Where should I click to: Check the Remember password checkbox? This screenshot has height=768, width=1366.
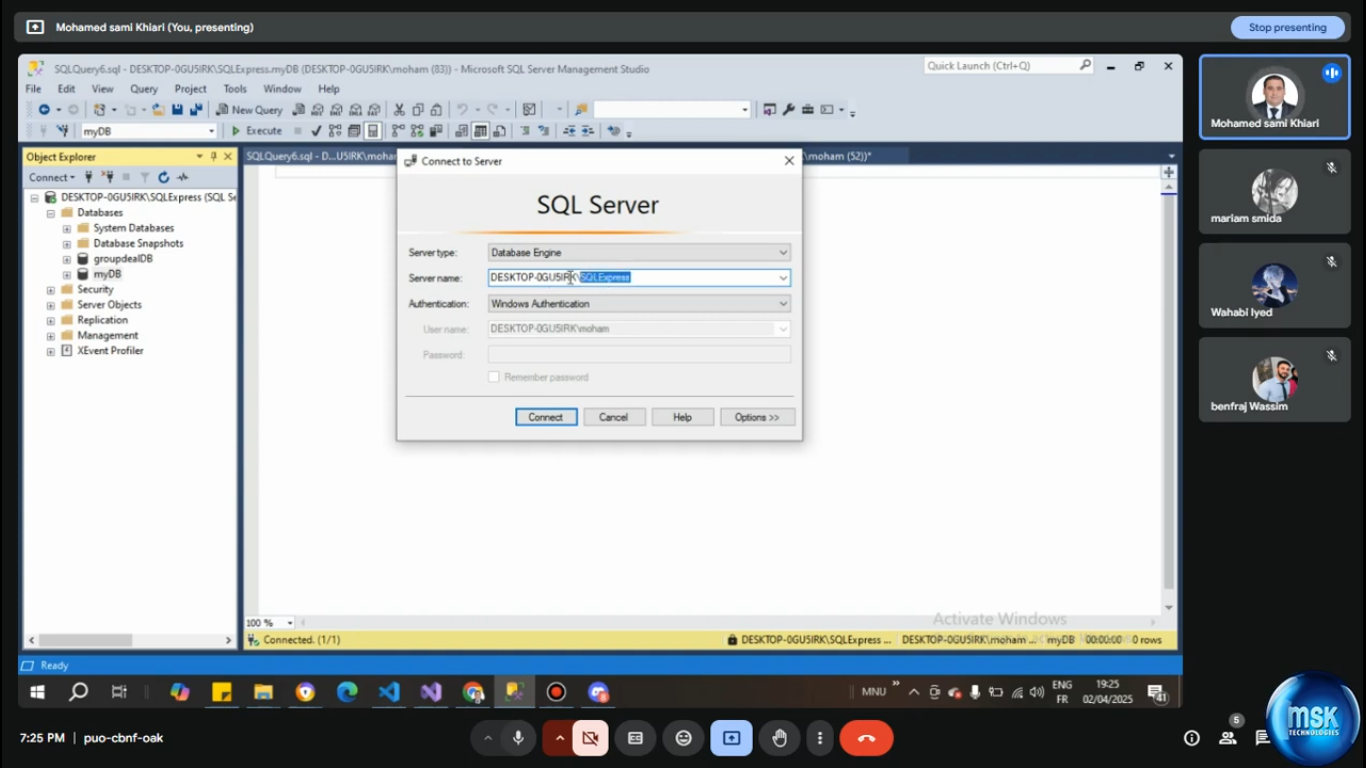(494, 377)
